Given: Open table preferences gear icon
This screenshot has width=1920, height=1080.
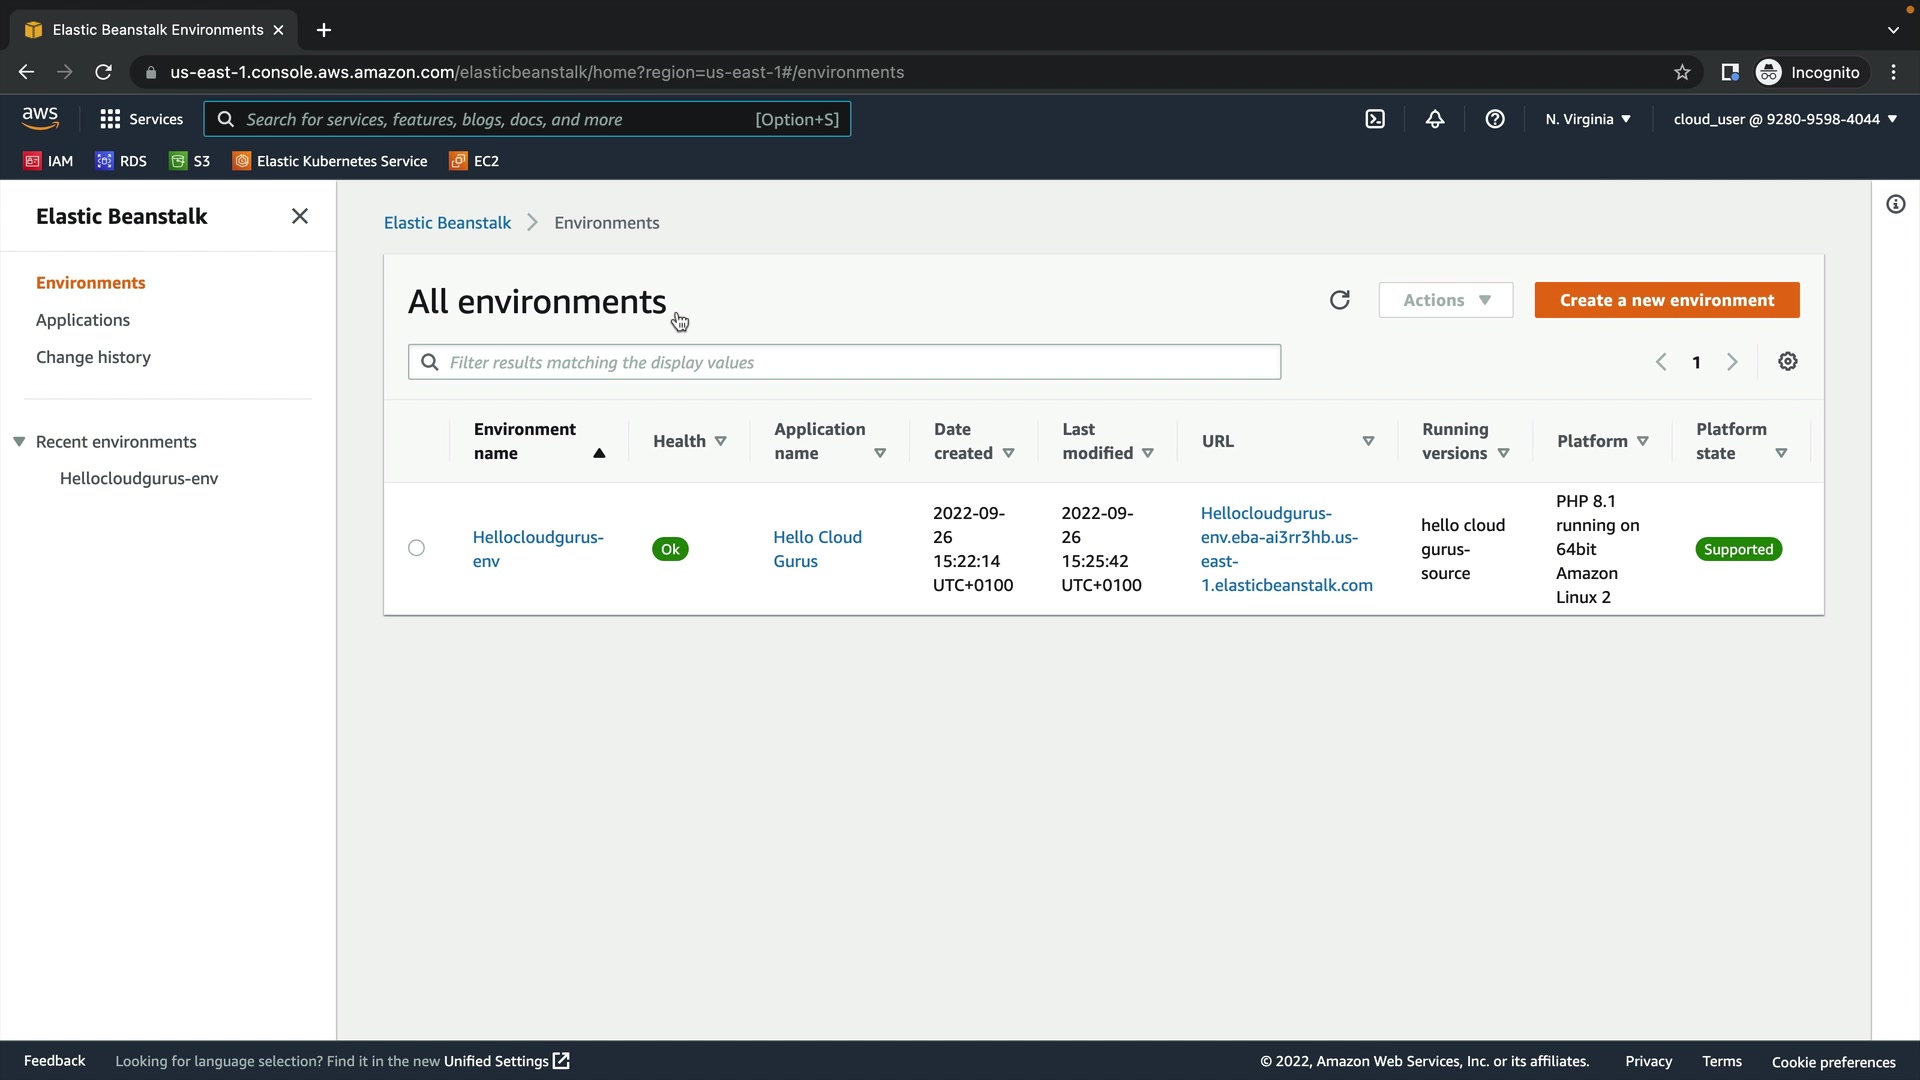Looking at the screenshot, I should (1788, 362).
